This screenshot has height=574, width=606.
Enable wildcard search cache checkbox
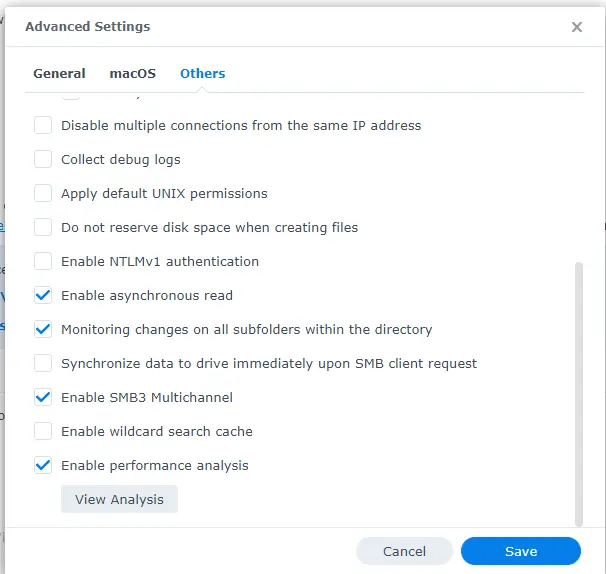(x=43, y=432)
